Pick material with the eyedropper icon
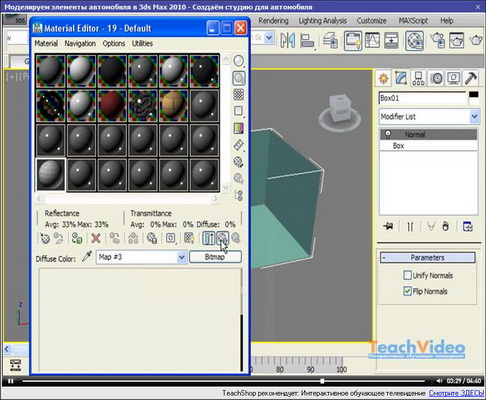486x400 pixels. tap(87, 257)
